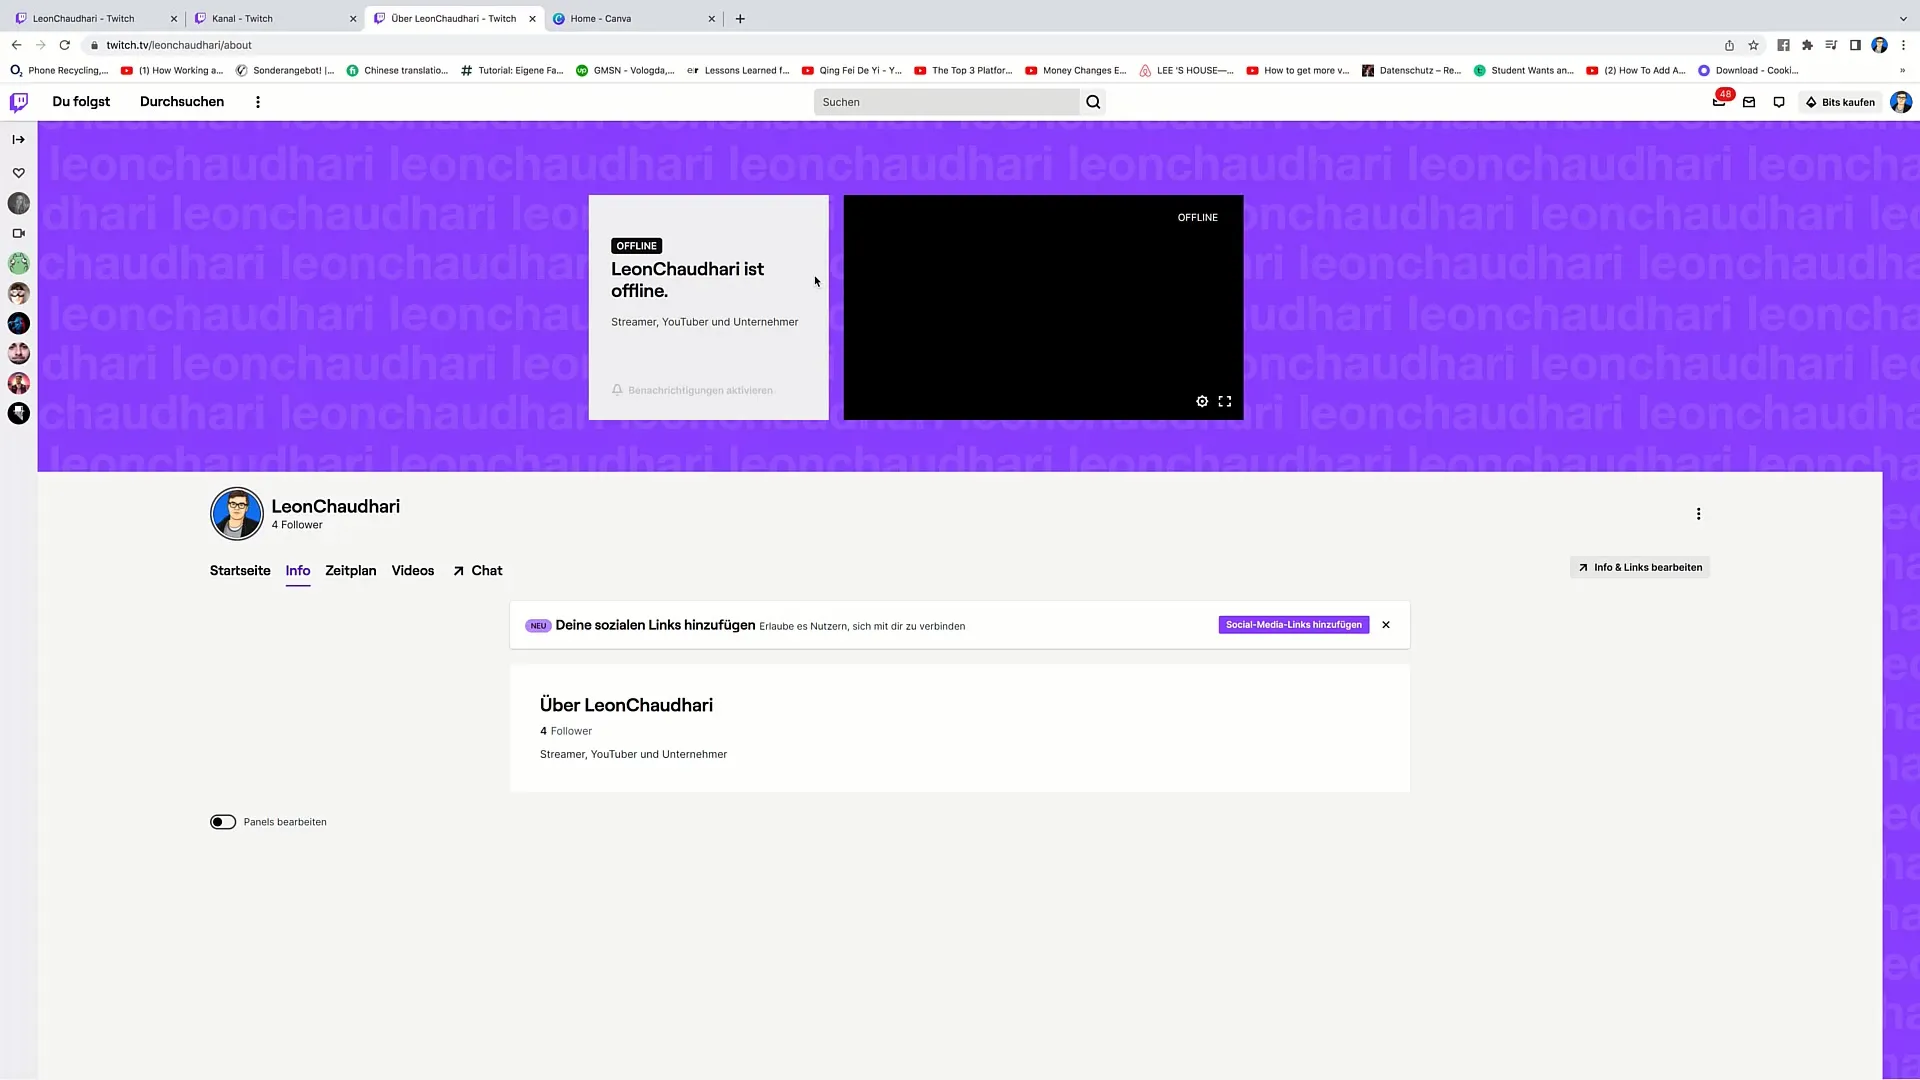Toggle fullscreen on the offline player
Screen dimensions: 1920x1080
[x=1225, y=401]
